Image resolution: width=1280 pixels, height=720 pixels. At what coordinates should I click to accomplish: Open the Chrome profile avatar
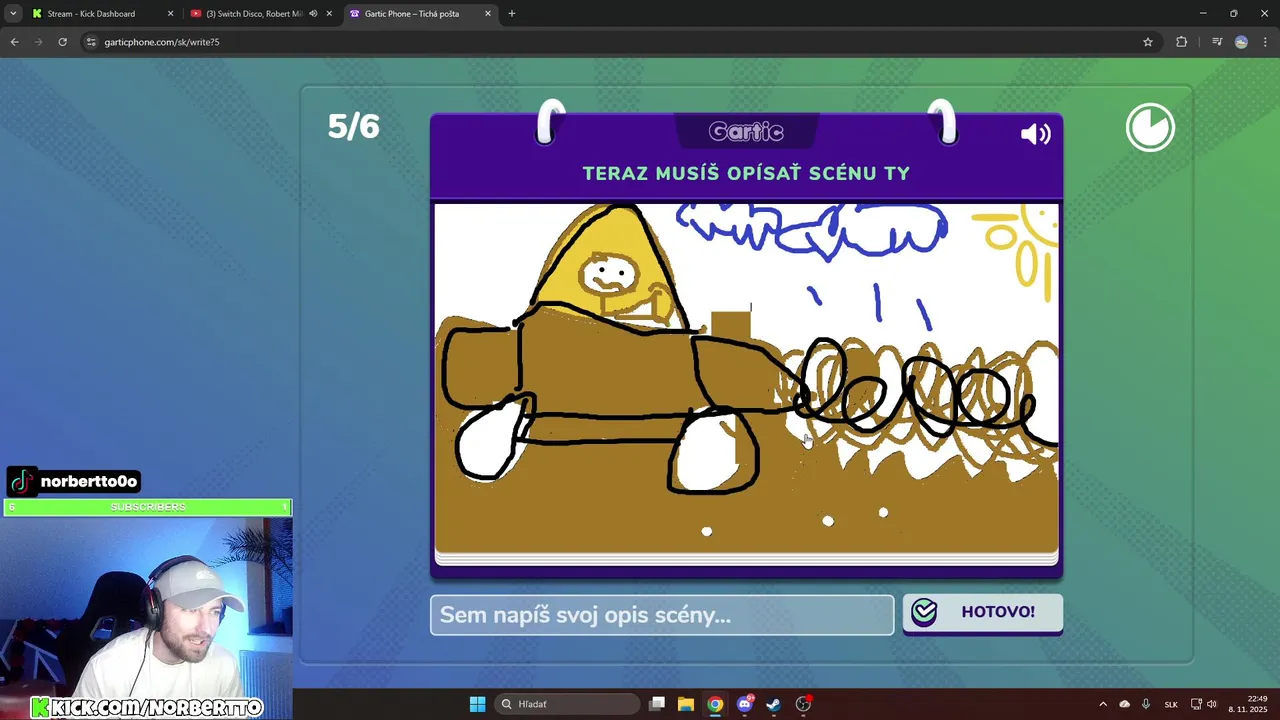point(1241,42)
